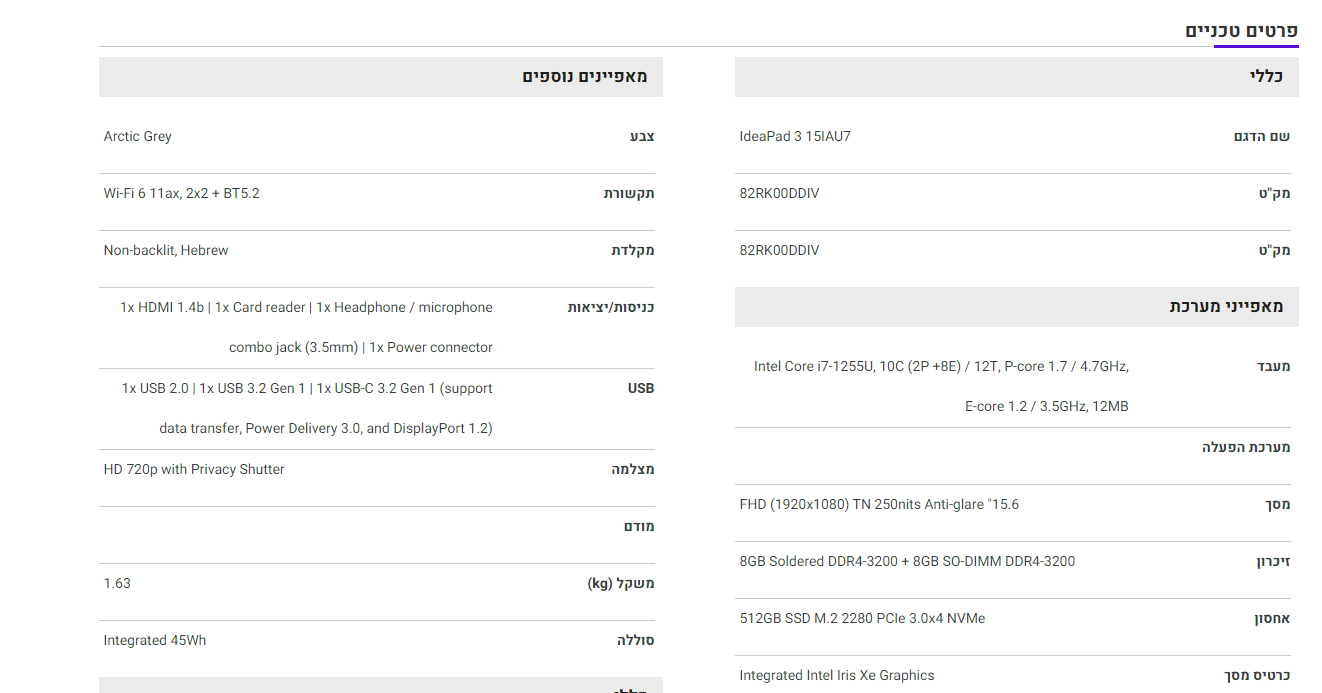Viewport: 1322px width, 693px height.
Task: Select the 1.63 weight value
Action: click(x=117, y=583)
